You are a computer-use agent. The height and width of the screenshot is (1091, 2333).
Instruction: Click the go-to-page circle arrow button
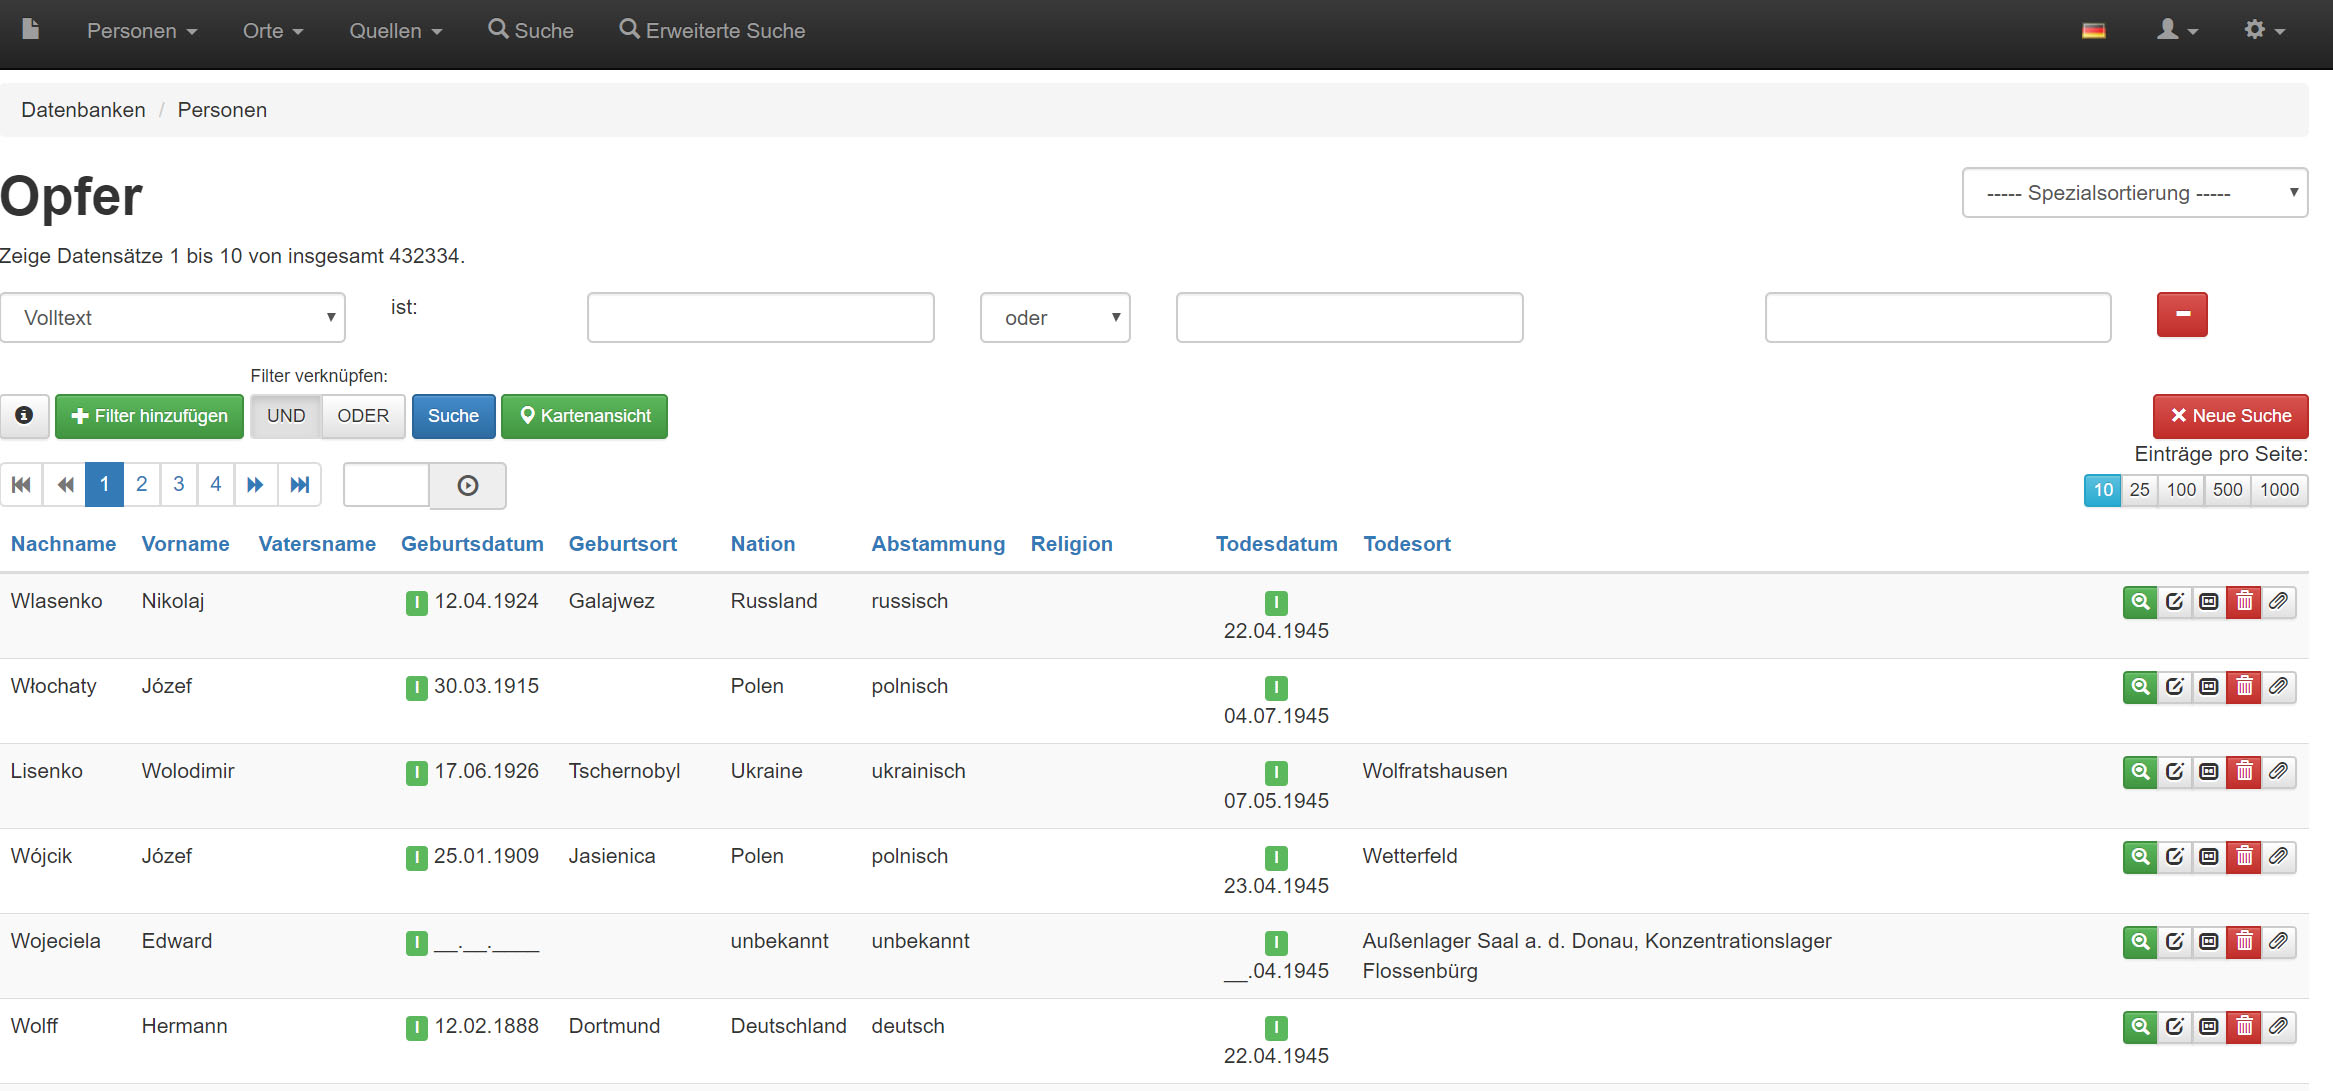point(468,485)
